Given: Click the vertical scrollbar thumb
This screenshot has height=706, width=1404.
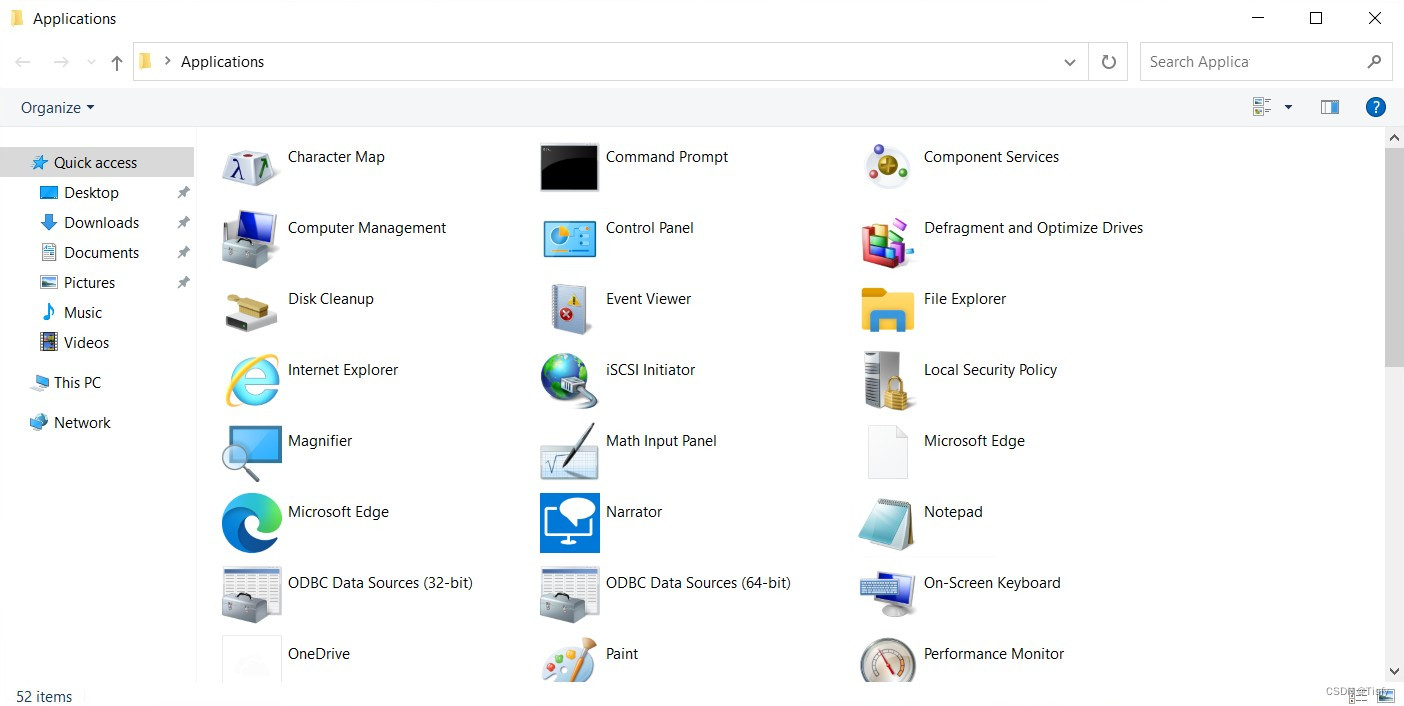Looking at the screenshot, I should point(1394,258).
